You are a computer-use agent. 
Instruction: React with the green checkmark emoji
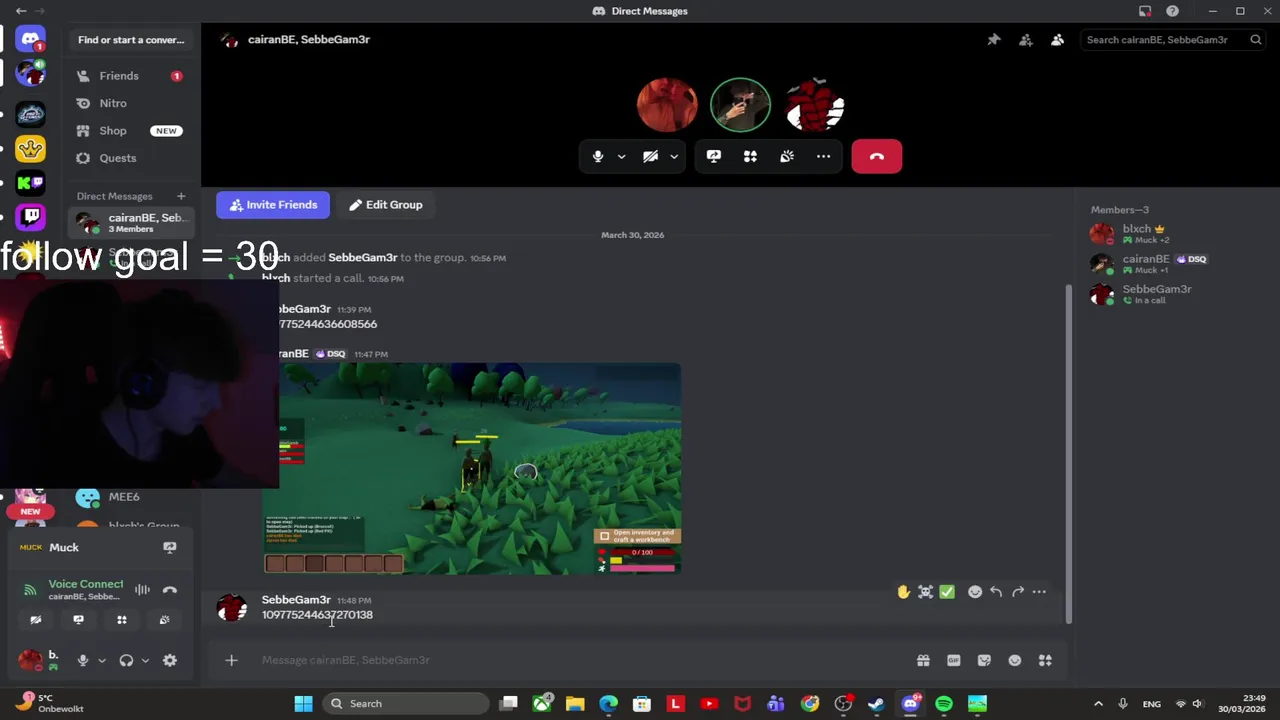[x=947, y=592]
